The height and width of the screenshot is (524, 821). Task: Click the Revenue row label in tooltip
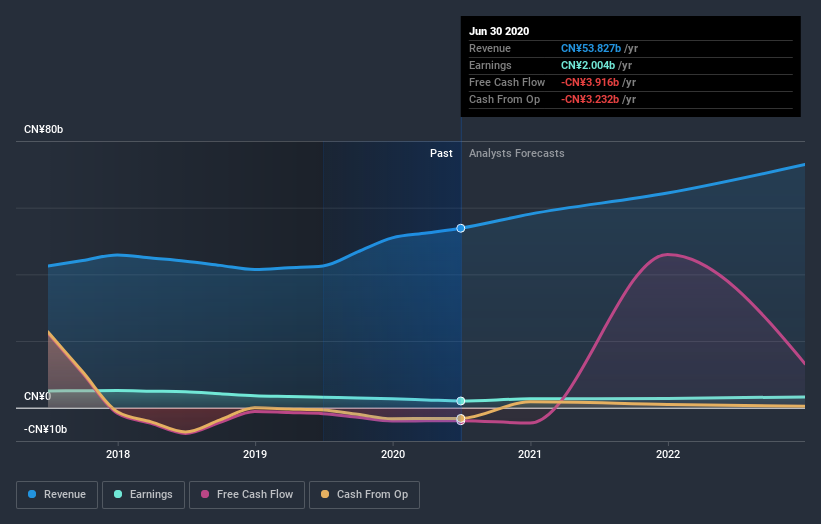click(x=490, y=48)
